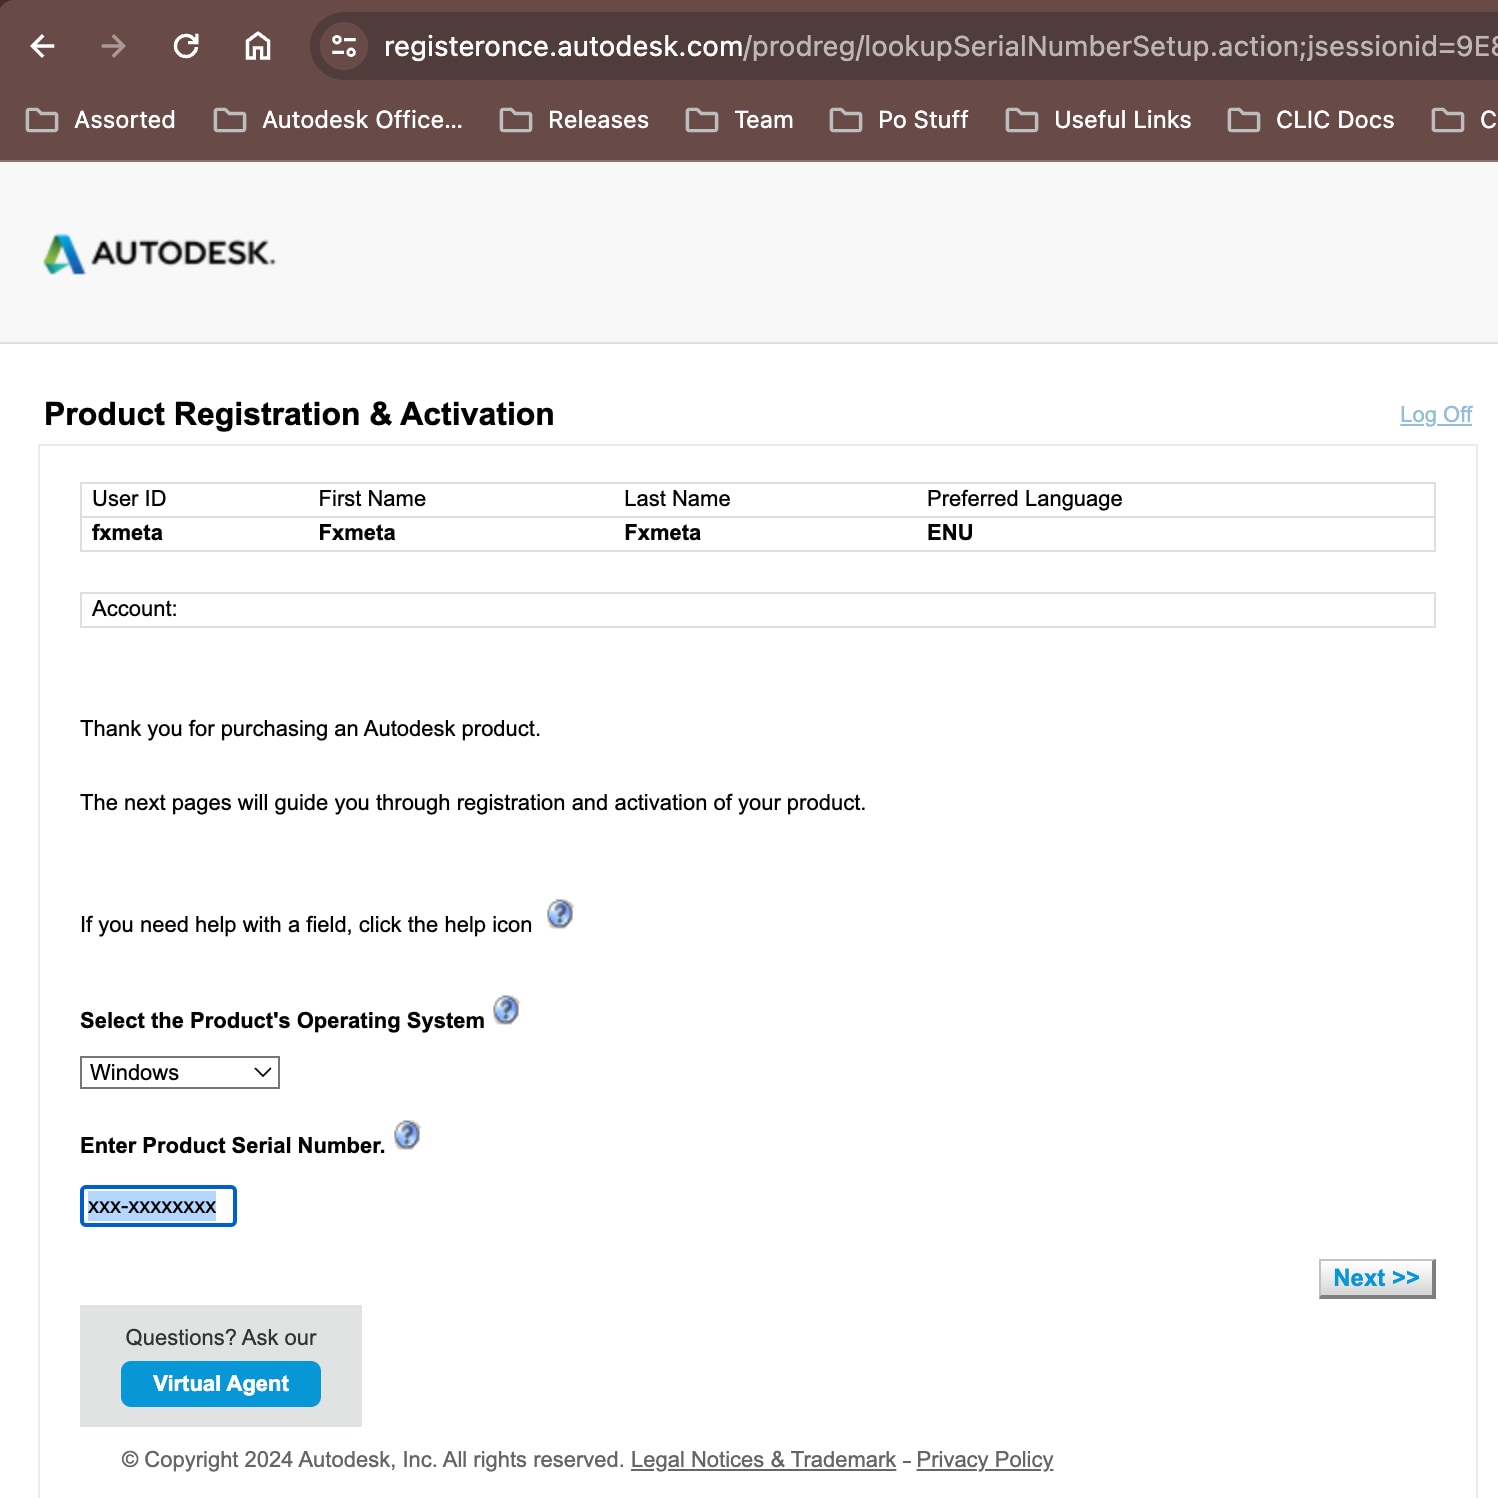
Task: Click the Autodesk logo
Action: point(160,253)
